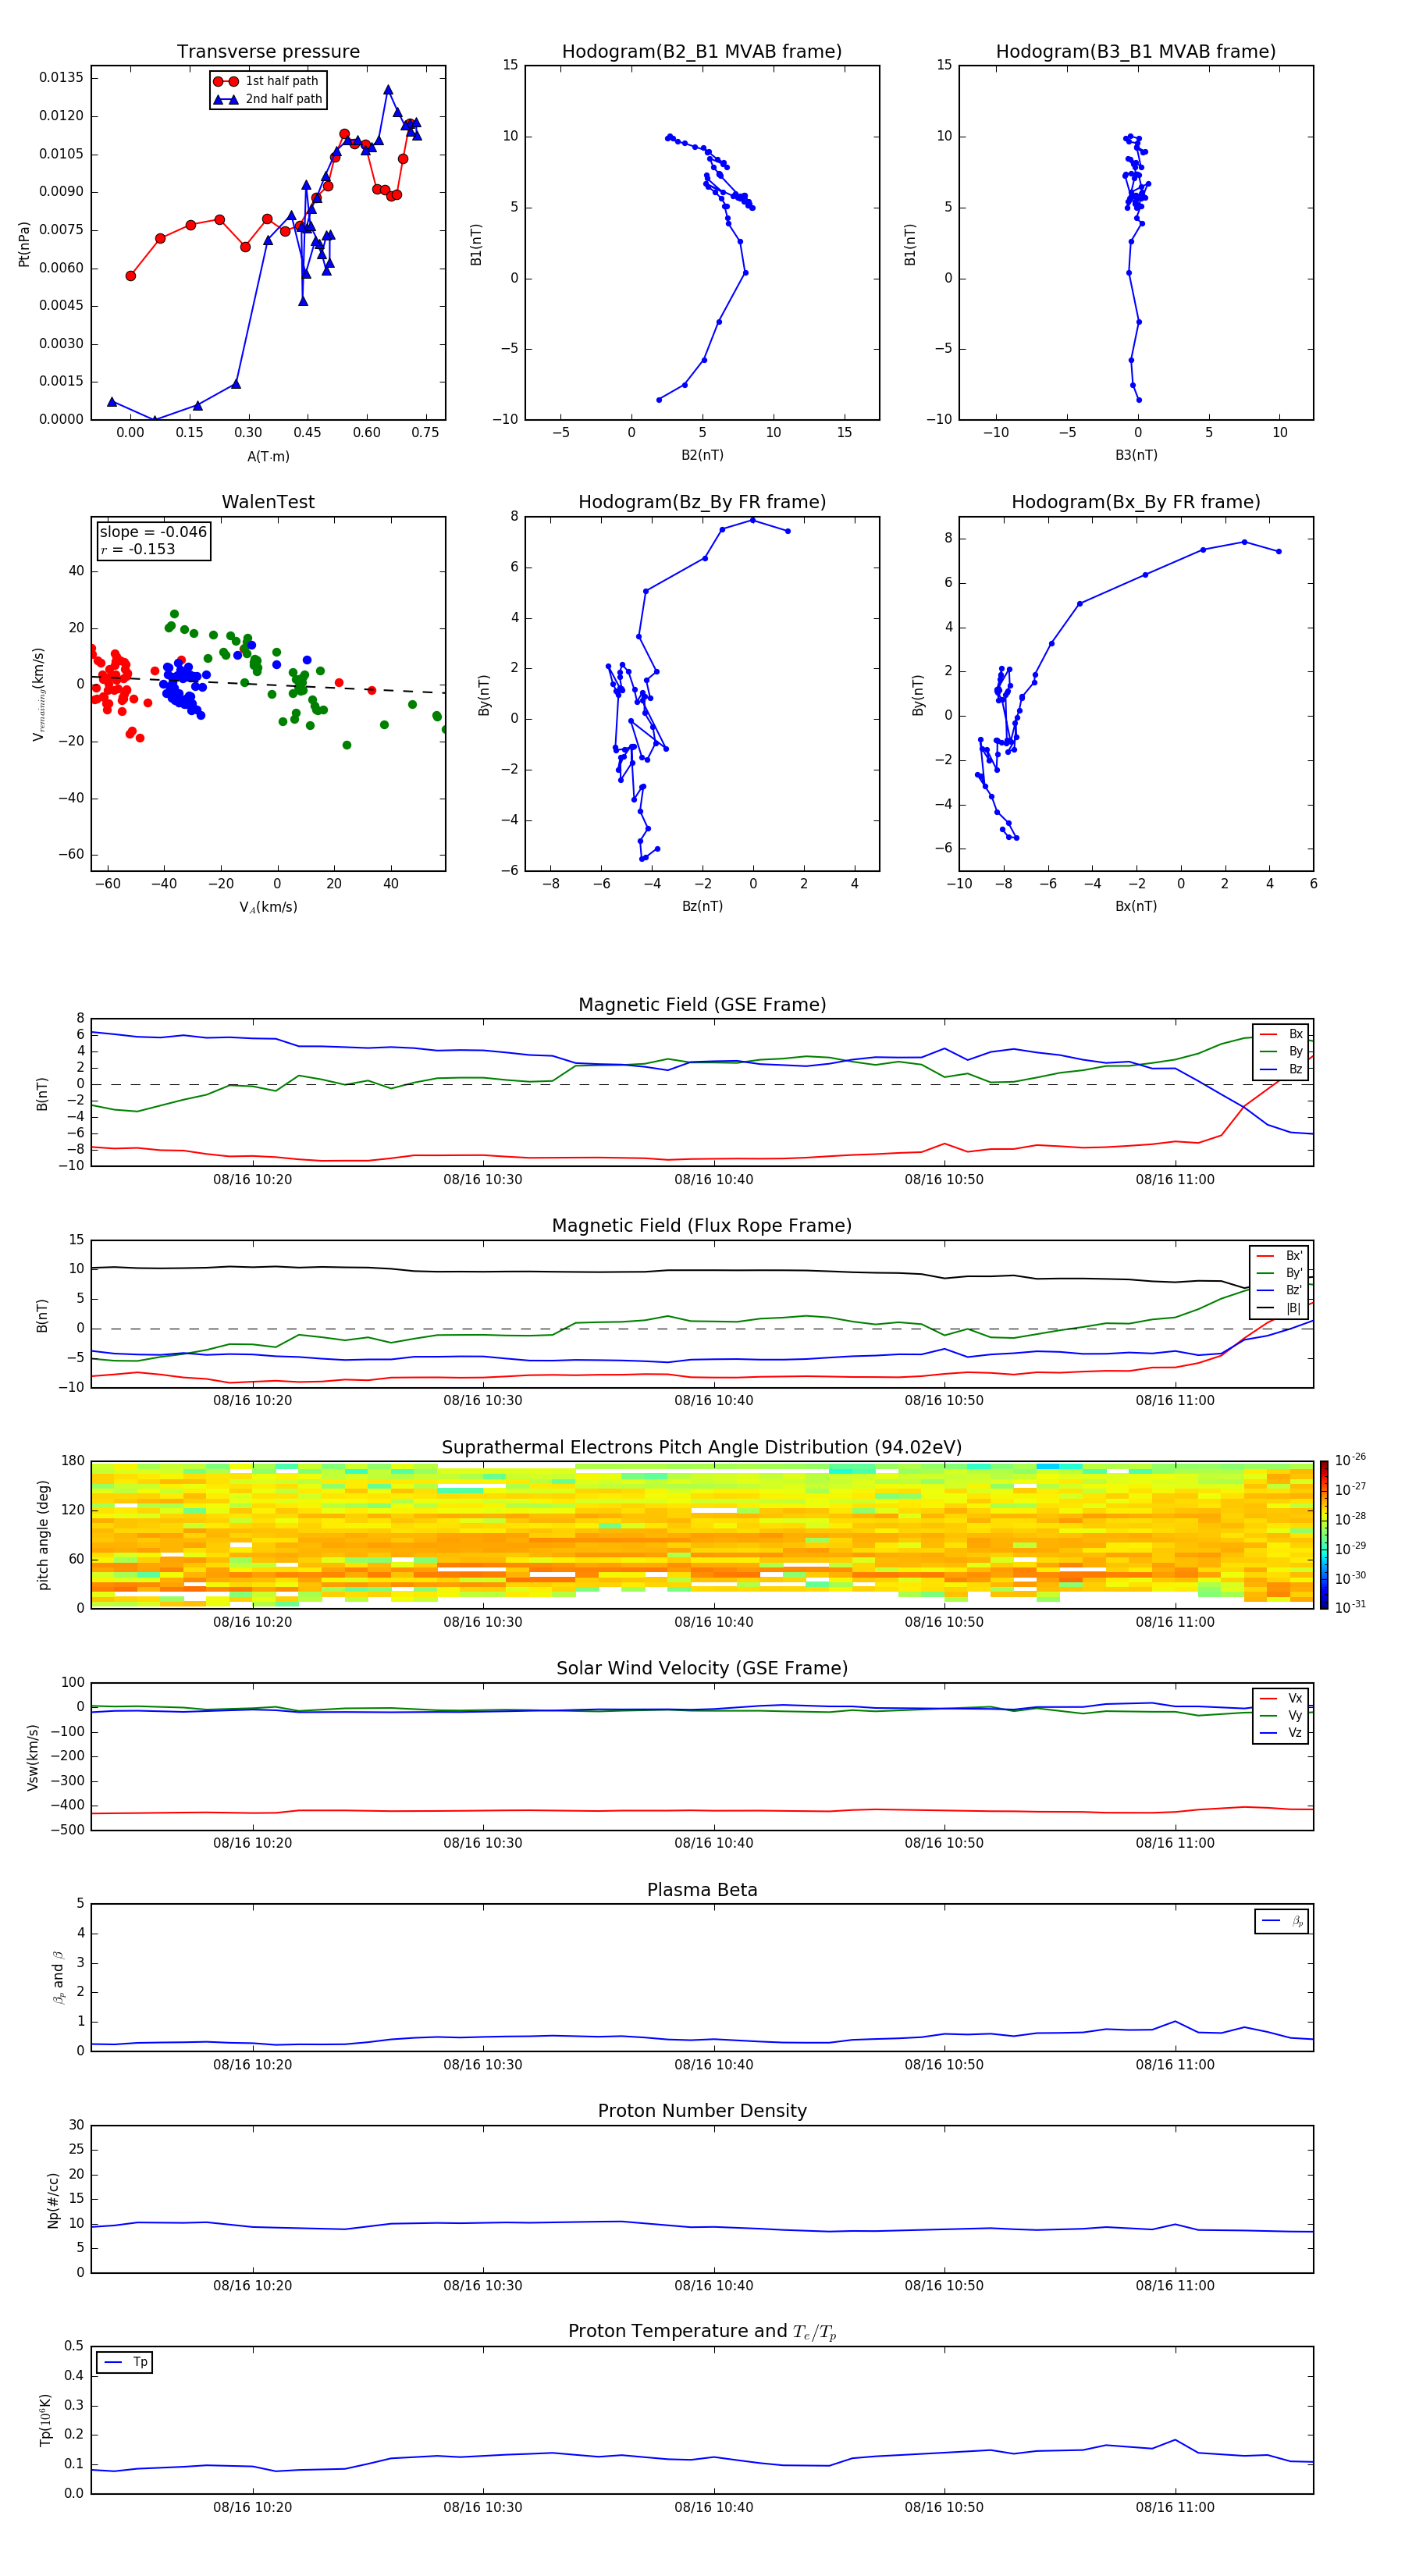
Task: Select the 'V_remaining(km/s)' y-axis label
Action: coord(38,694)
